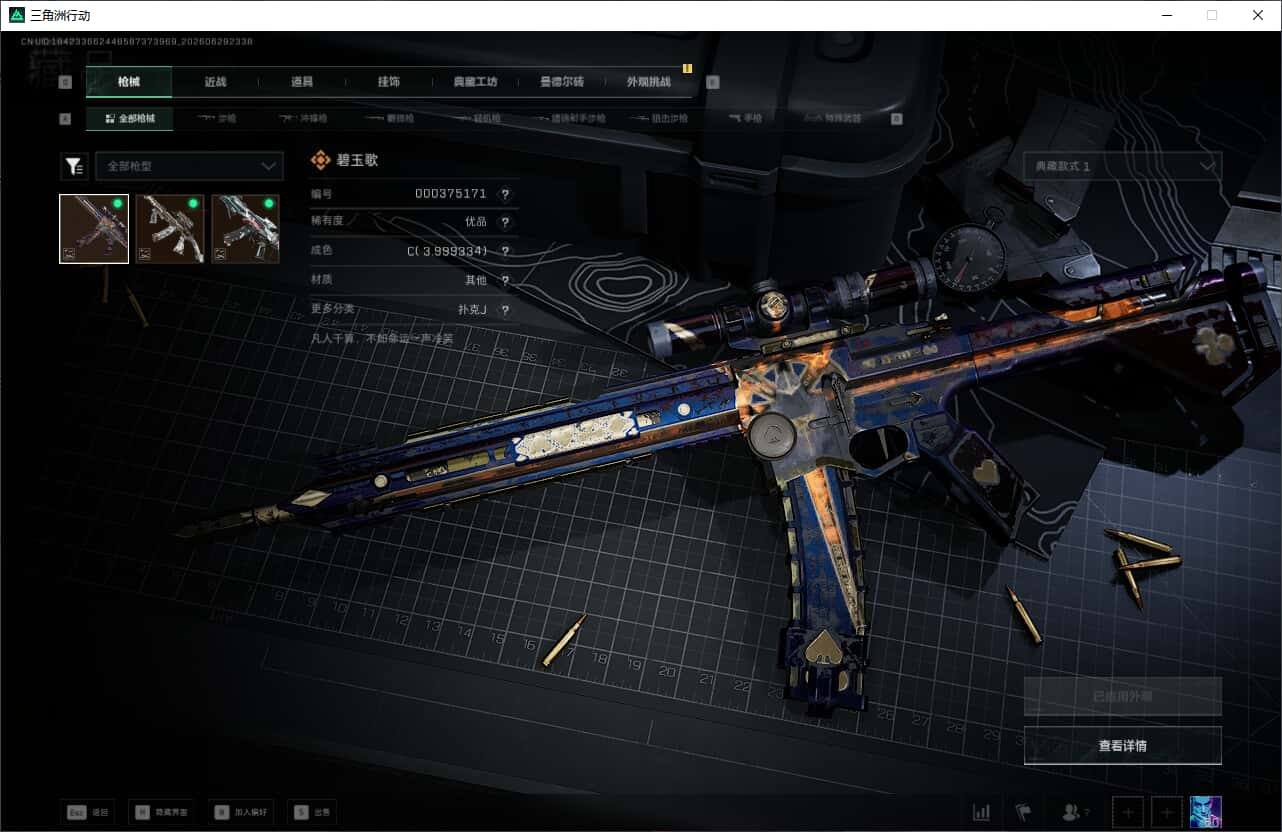Image resolution: width=1282 pixels, height=832 pixels.
Task: Minimize the 三角洲行动 window
Action: point(1167,15)
